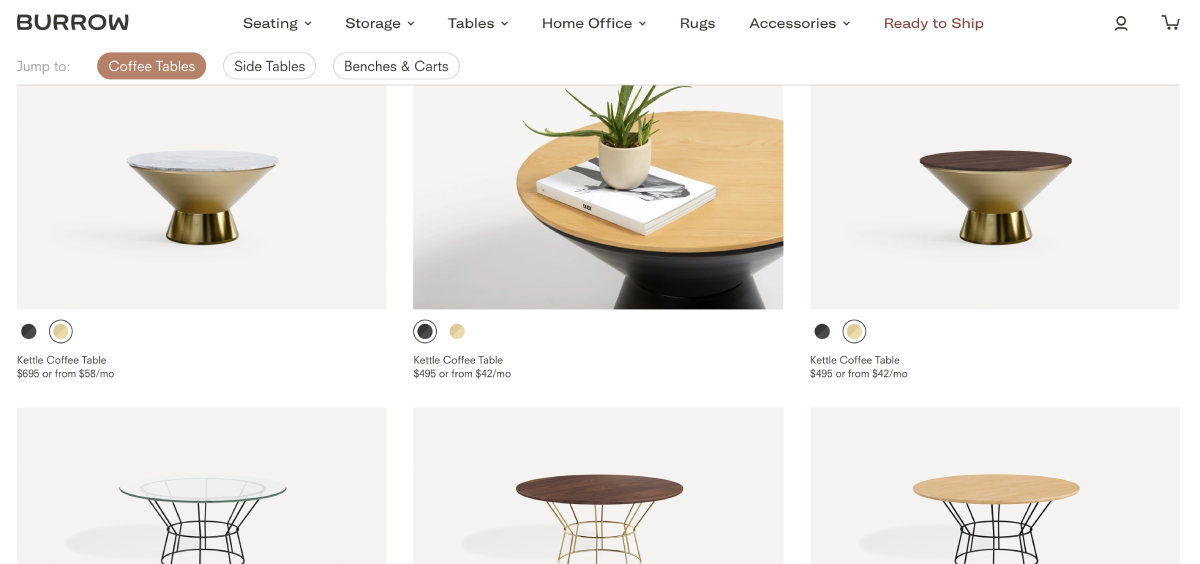Choose gold swatch under oak Kettle table

[457, 331]
